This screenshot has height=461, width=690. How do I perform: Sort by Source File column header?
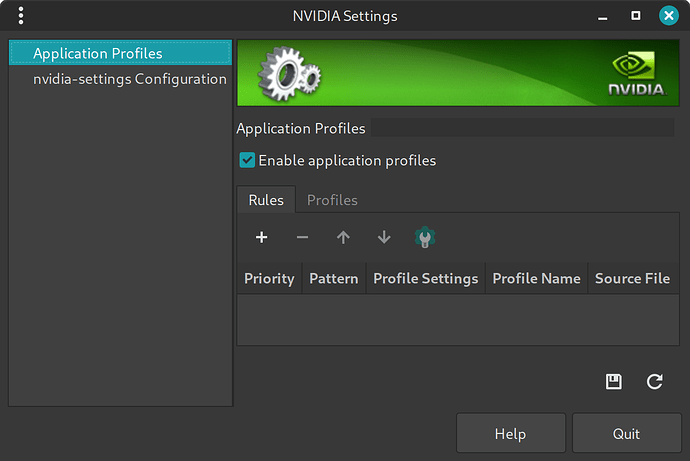coord(632,278)
